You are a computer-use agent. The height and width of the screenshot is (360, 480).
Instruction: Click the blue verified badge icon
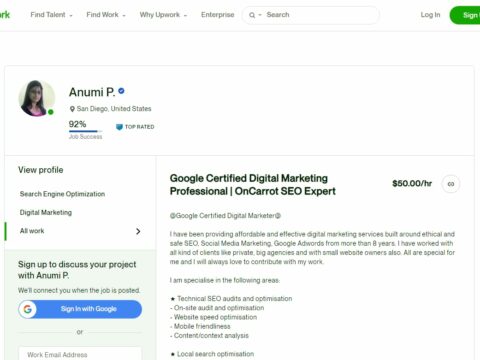pyautogui.click(x=121, y=91)
